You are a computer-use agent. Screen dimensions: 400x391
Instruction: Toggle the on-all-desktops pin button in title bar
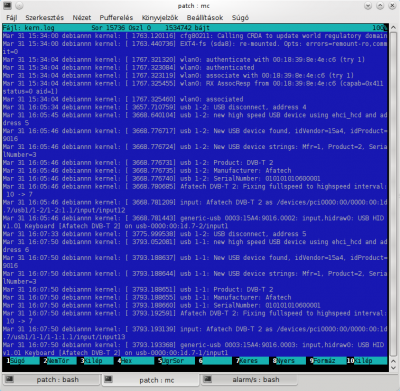tap(19, 6)
